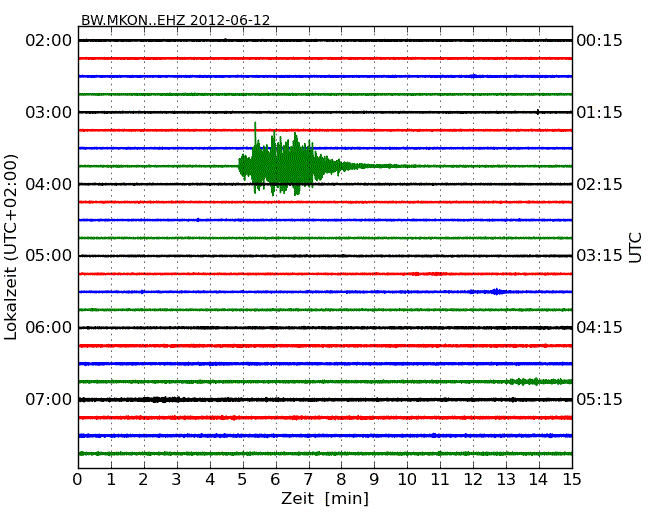Image resolution: width=650 pixels, height=520 pixels.
Task: Click x-axis tick label 9
Action: (374, 479)
